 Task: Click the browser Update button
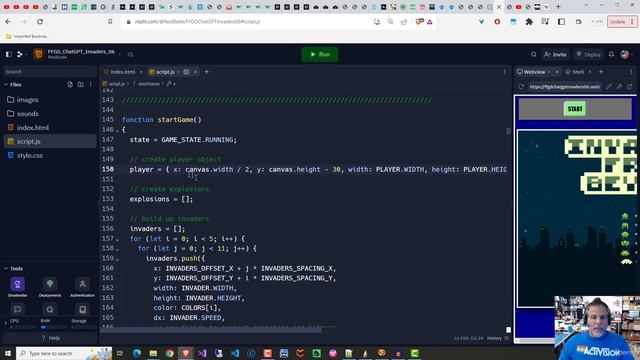coord(621,22)
